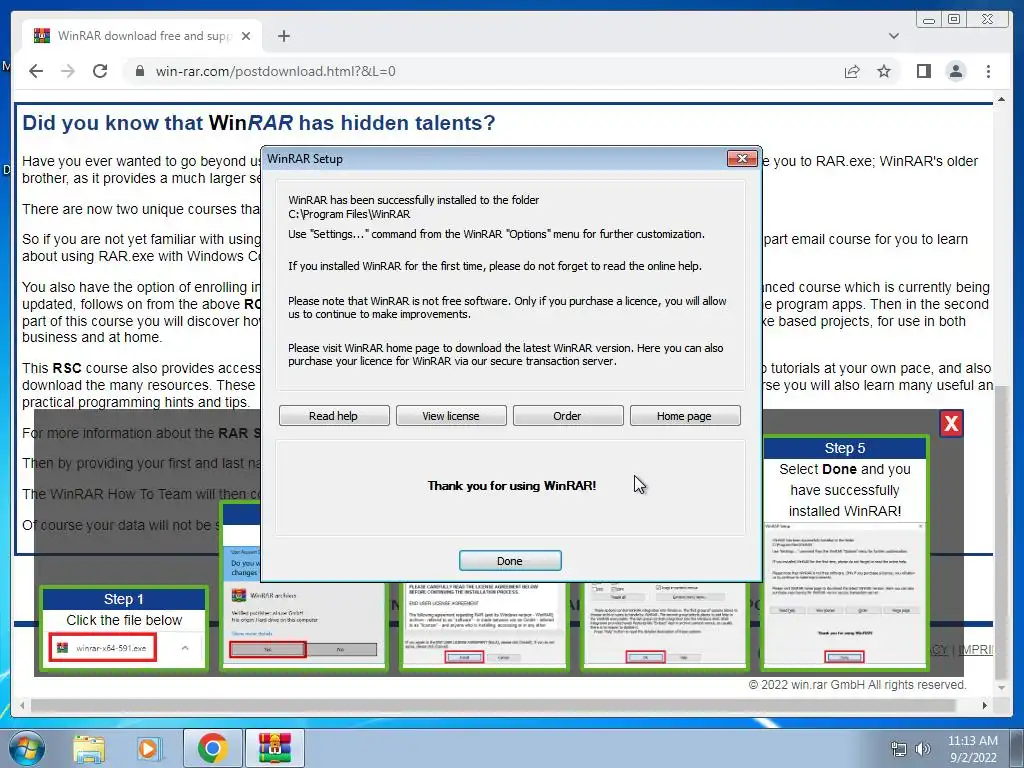Open the Windows Start menu
This screenshot has width=1024, height=768.
[25, 748]
